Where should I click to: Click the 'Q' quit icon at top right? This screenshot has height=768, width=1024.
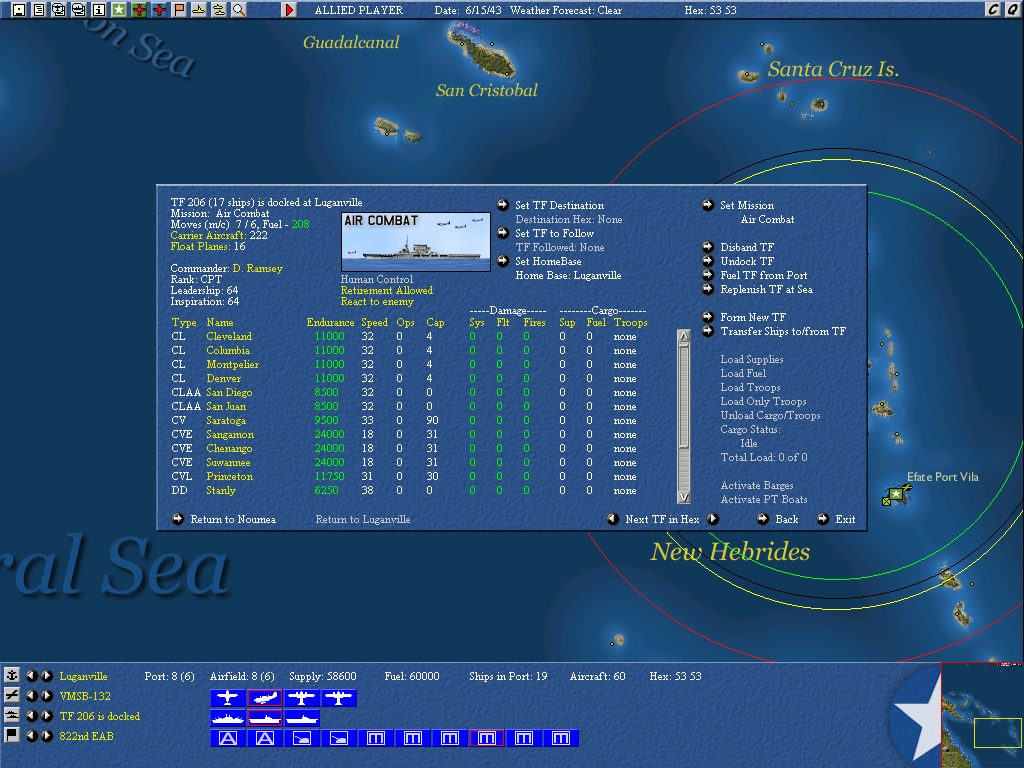pyautogui.click(x=1012, y=9)
